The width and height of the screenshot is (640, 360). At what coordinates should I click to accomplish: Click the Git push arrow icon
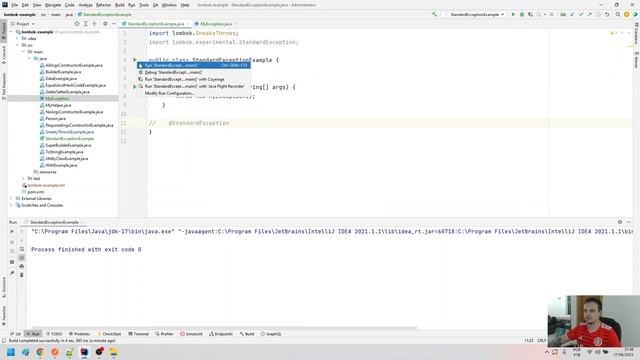589,14
